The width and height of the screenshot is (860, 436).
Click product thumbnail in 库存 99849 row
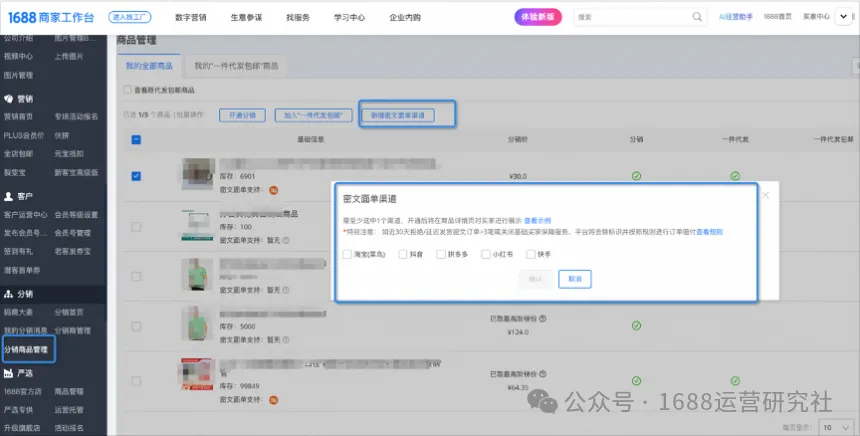197,375
